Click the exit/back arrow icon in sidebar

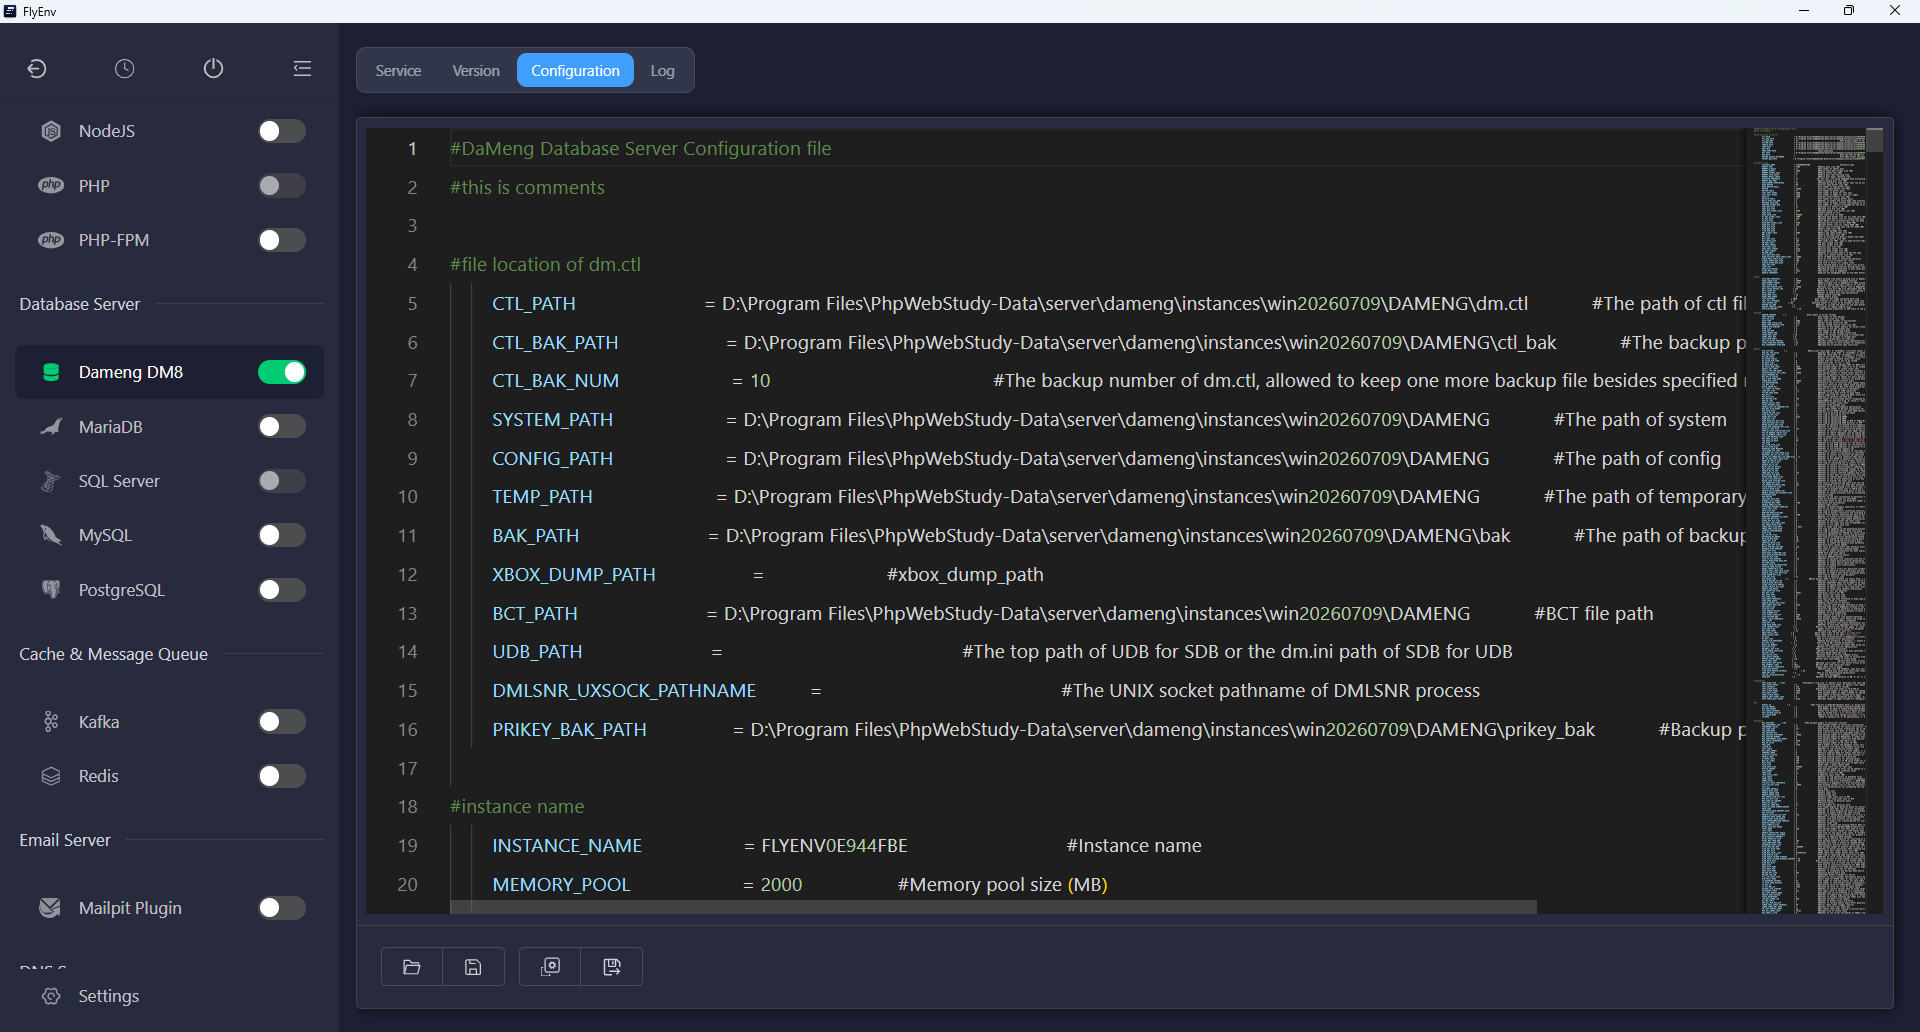coord(37,68)
